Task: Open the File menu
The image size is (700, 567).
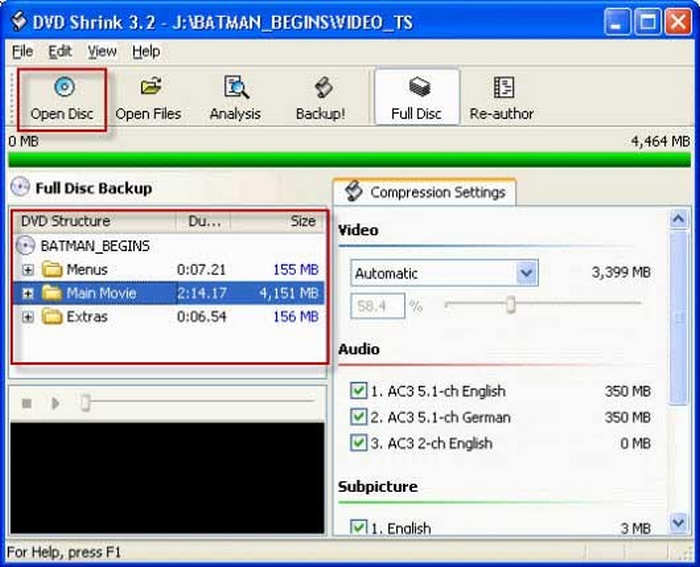Action: coord(22,51)
